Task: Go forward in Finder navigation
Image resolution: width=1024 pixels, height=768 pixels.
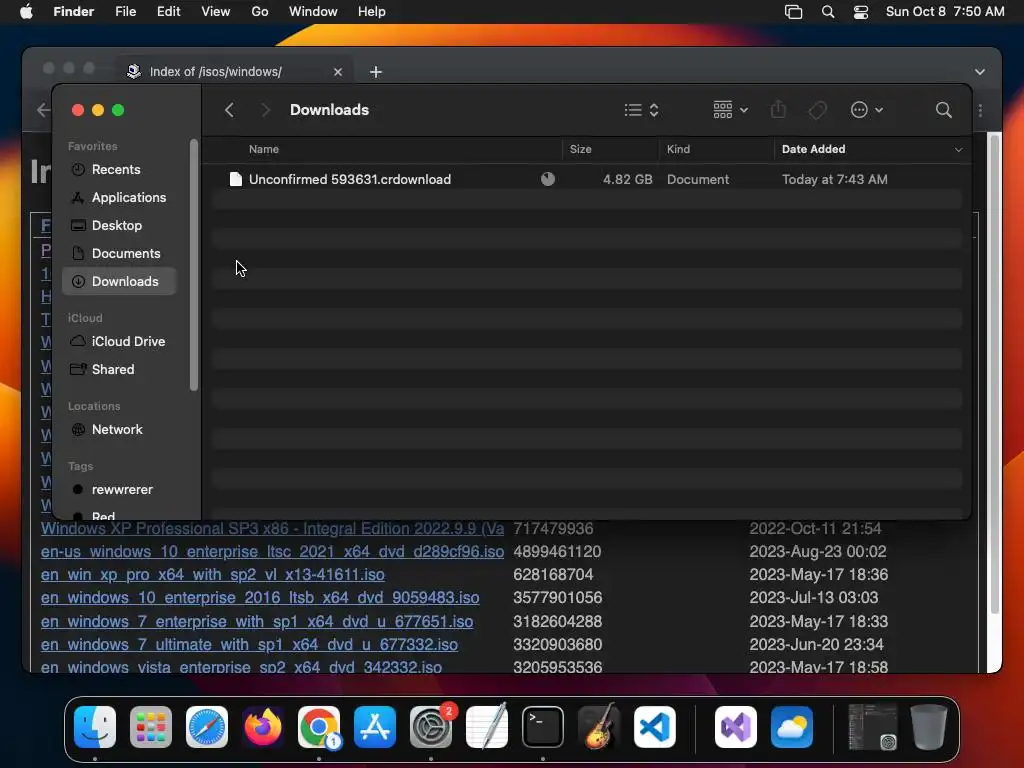Action: [265, 110]
